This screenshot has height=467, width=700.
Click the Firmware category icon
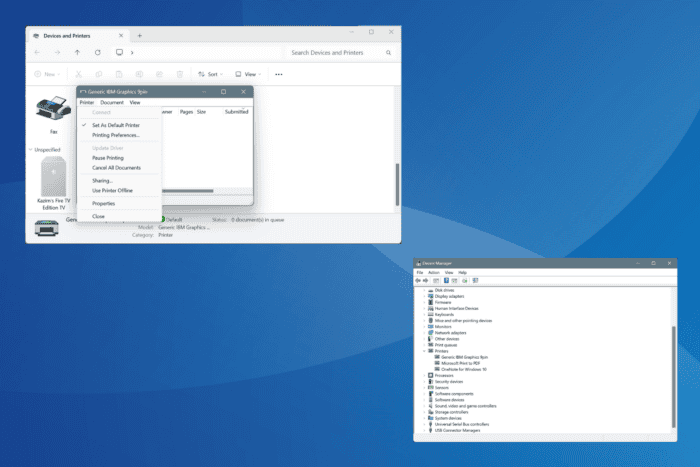point(430,303)
